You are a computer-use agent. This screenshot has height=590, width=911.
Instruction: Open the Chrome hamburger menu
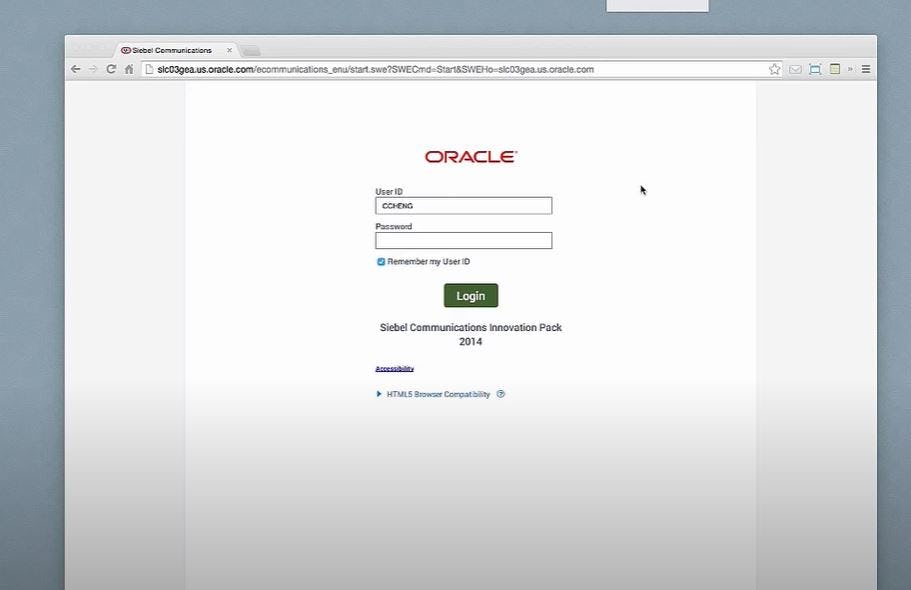click(866, 69)
